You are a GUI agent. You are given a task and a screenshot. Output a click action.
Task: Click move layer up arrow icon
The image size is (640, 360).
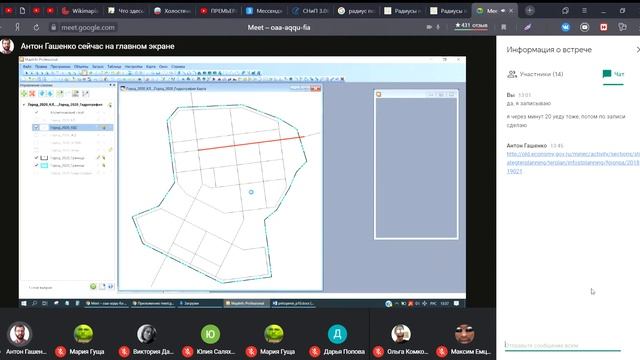pyautogui.click(x=42, y=94)
